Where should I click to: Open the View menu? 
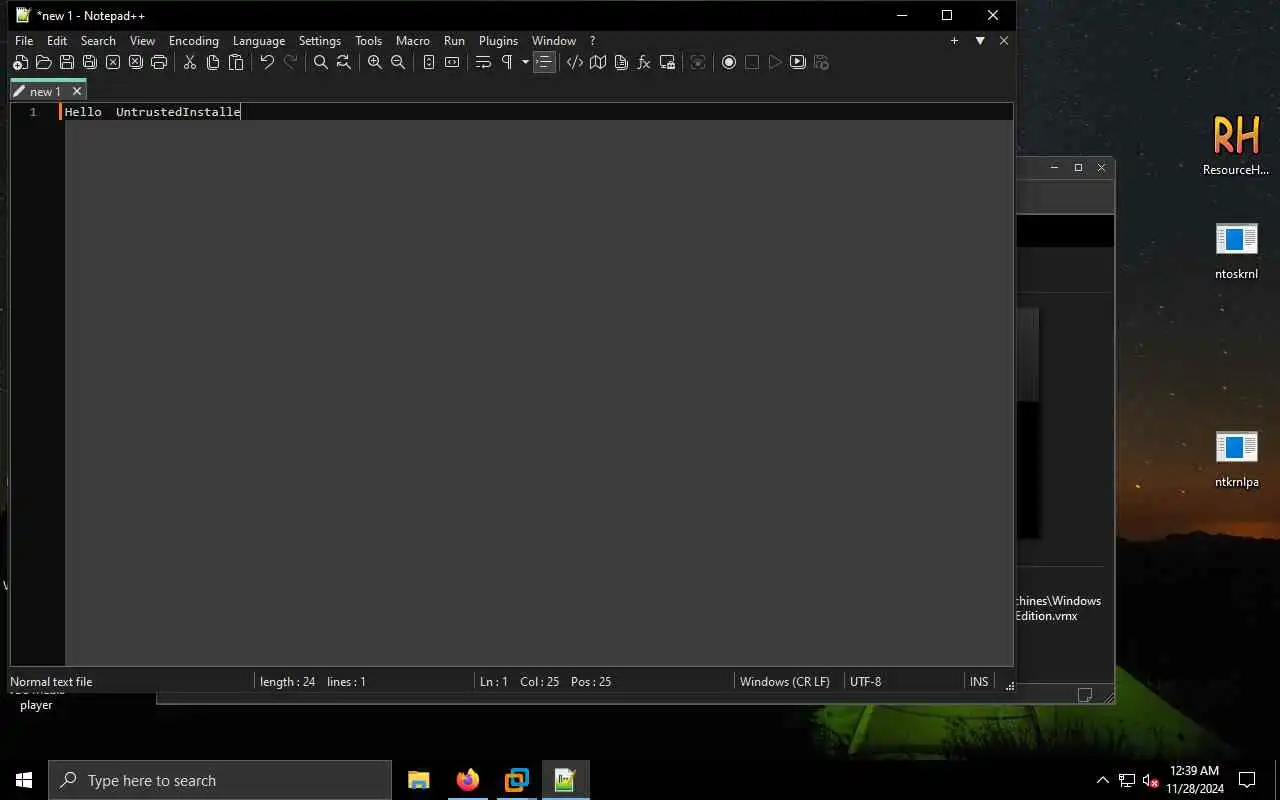pos(142,41)
